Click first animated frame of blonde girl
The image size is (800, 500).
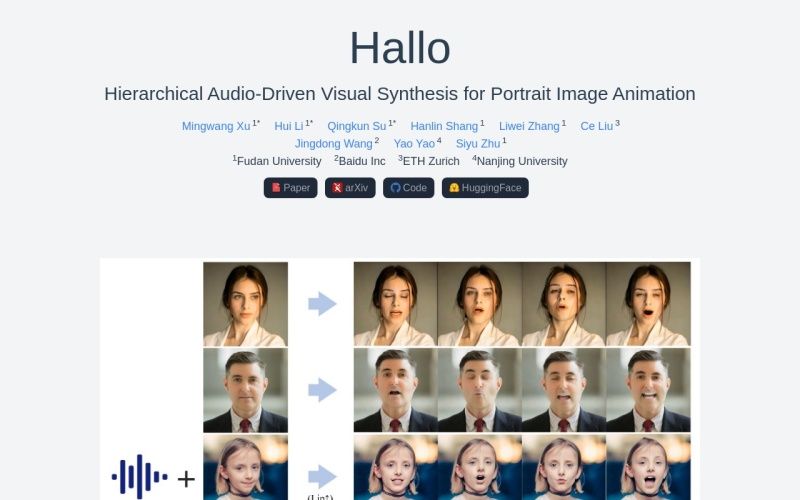[395, 467]
